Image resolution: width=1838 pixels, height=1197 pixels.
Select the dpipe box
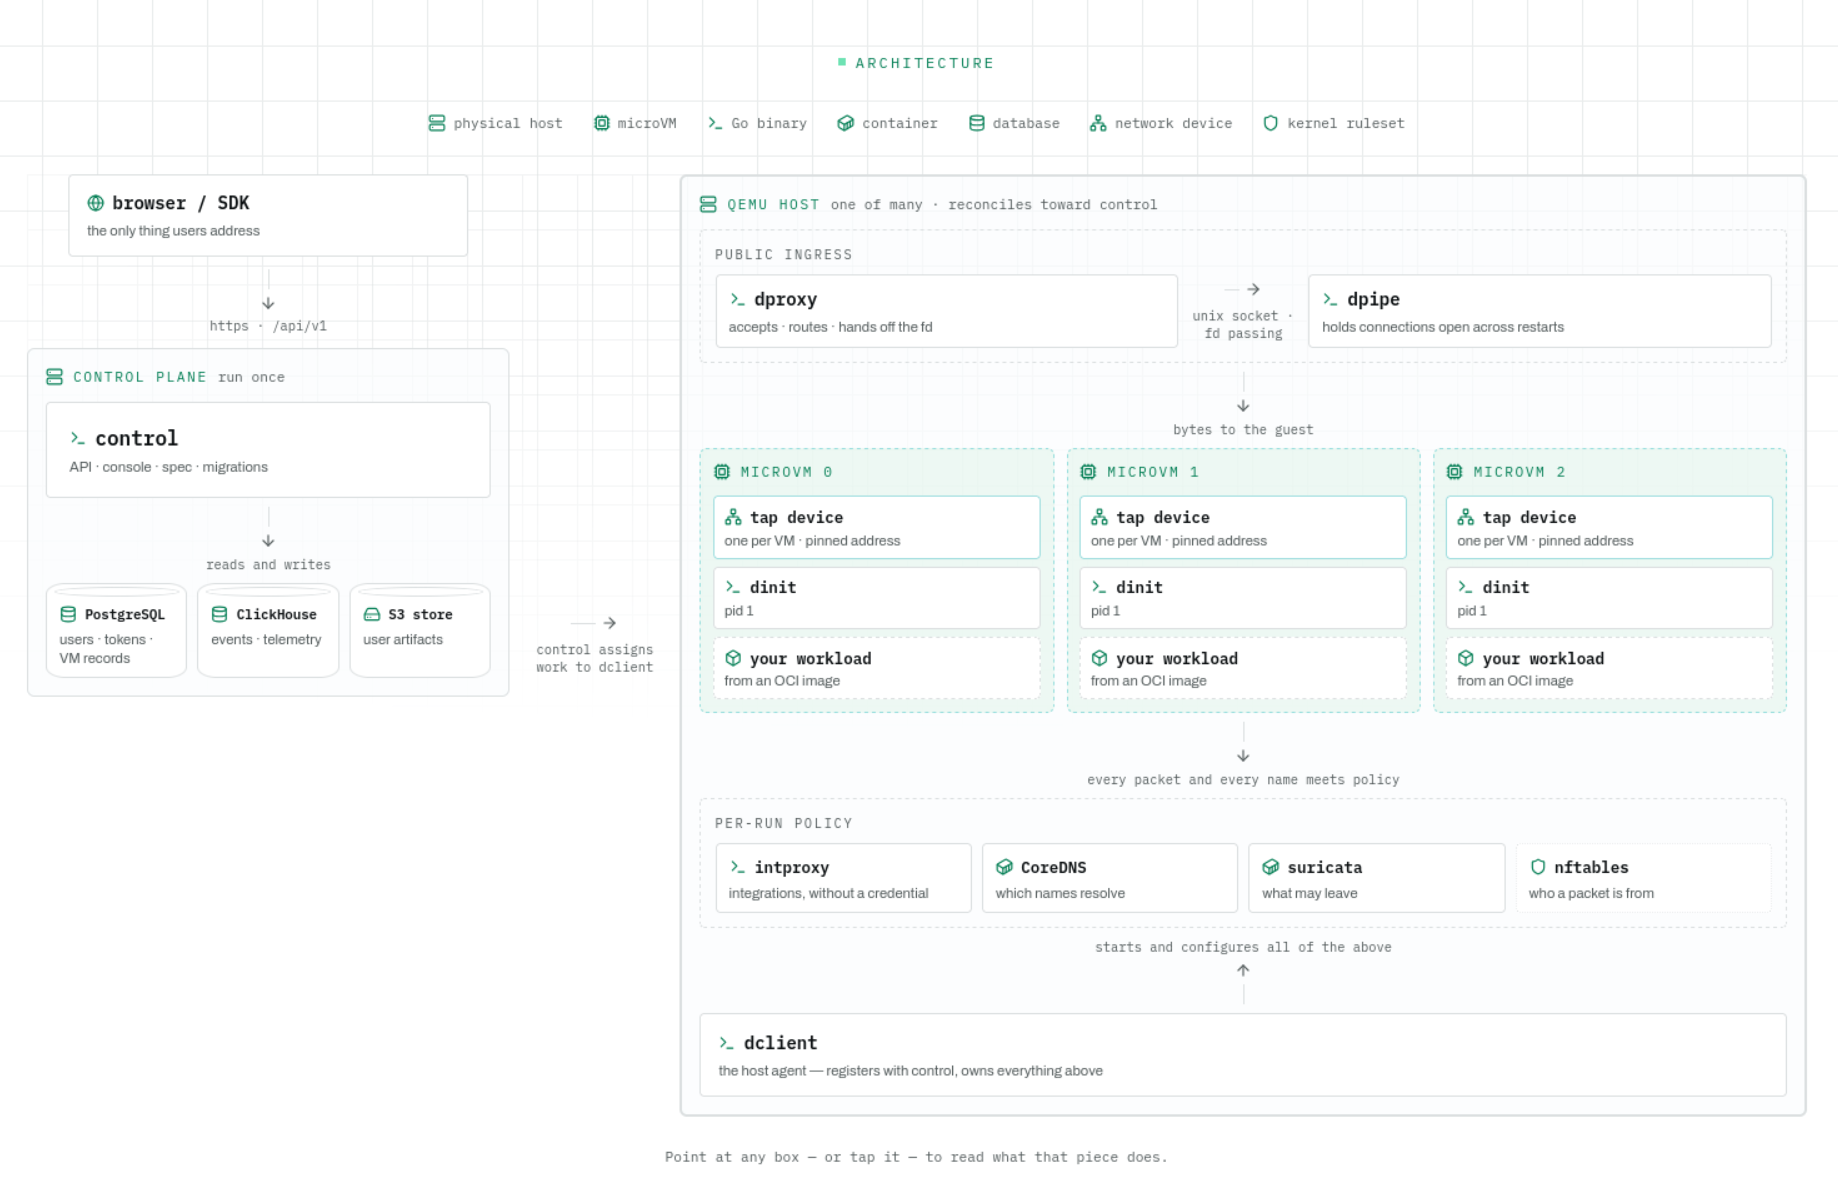click(x=1540, y=311)
